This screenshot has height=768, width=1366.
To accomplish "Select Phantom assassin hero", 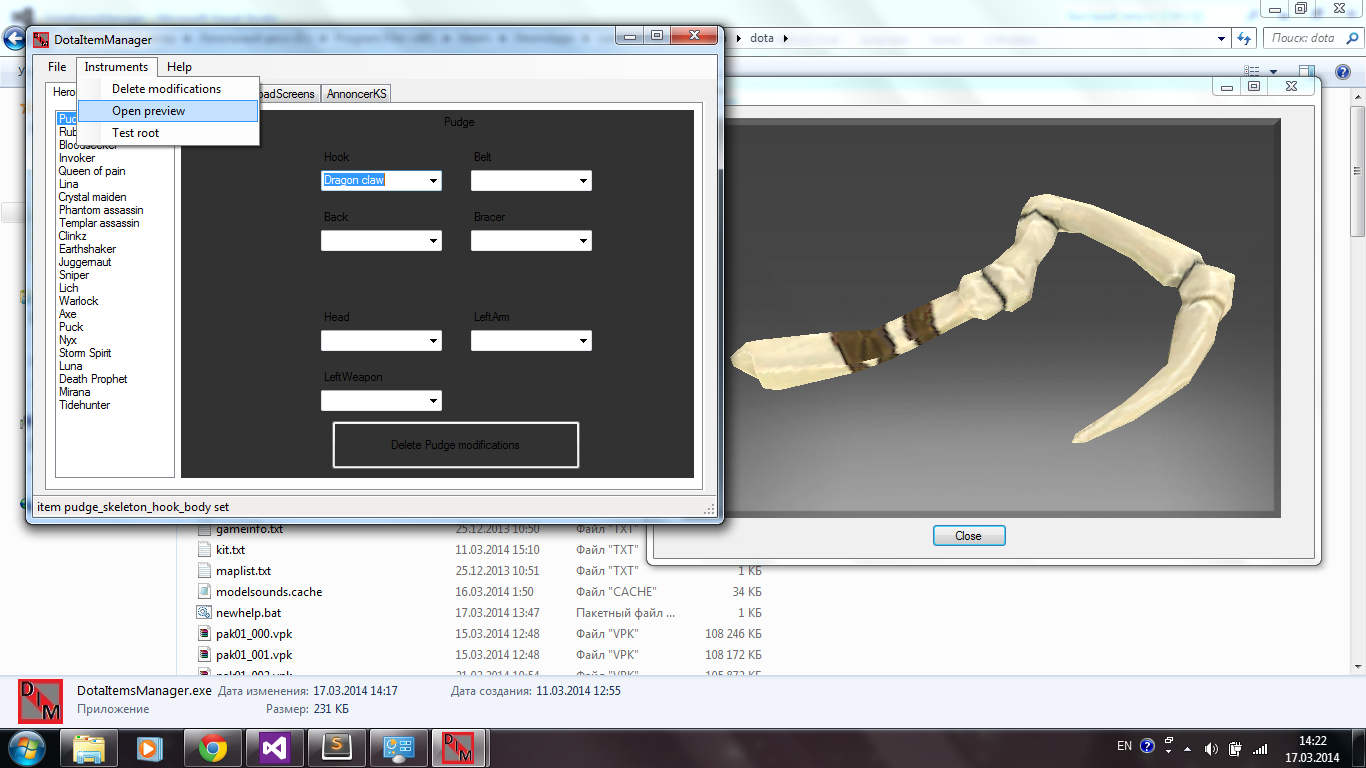I will [101, 210].
